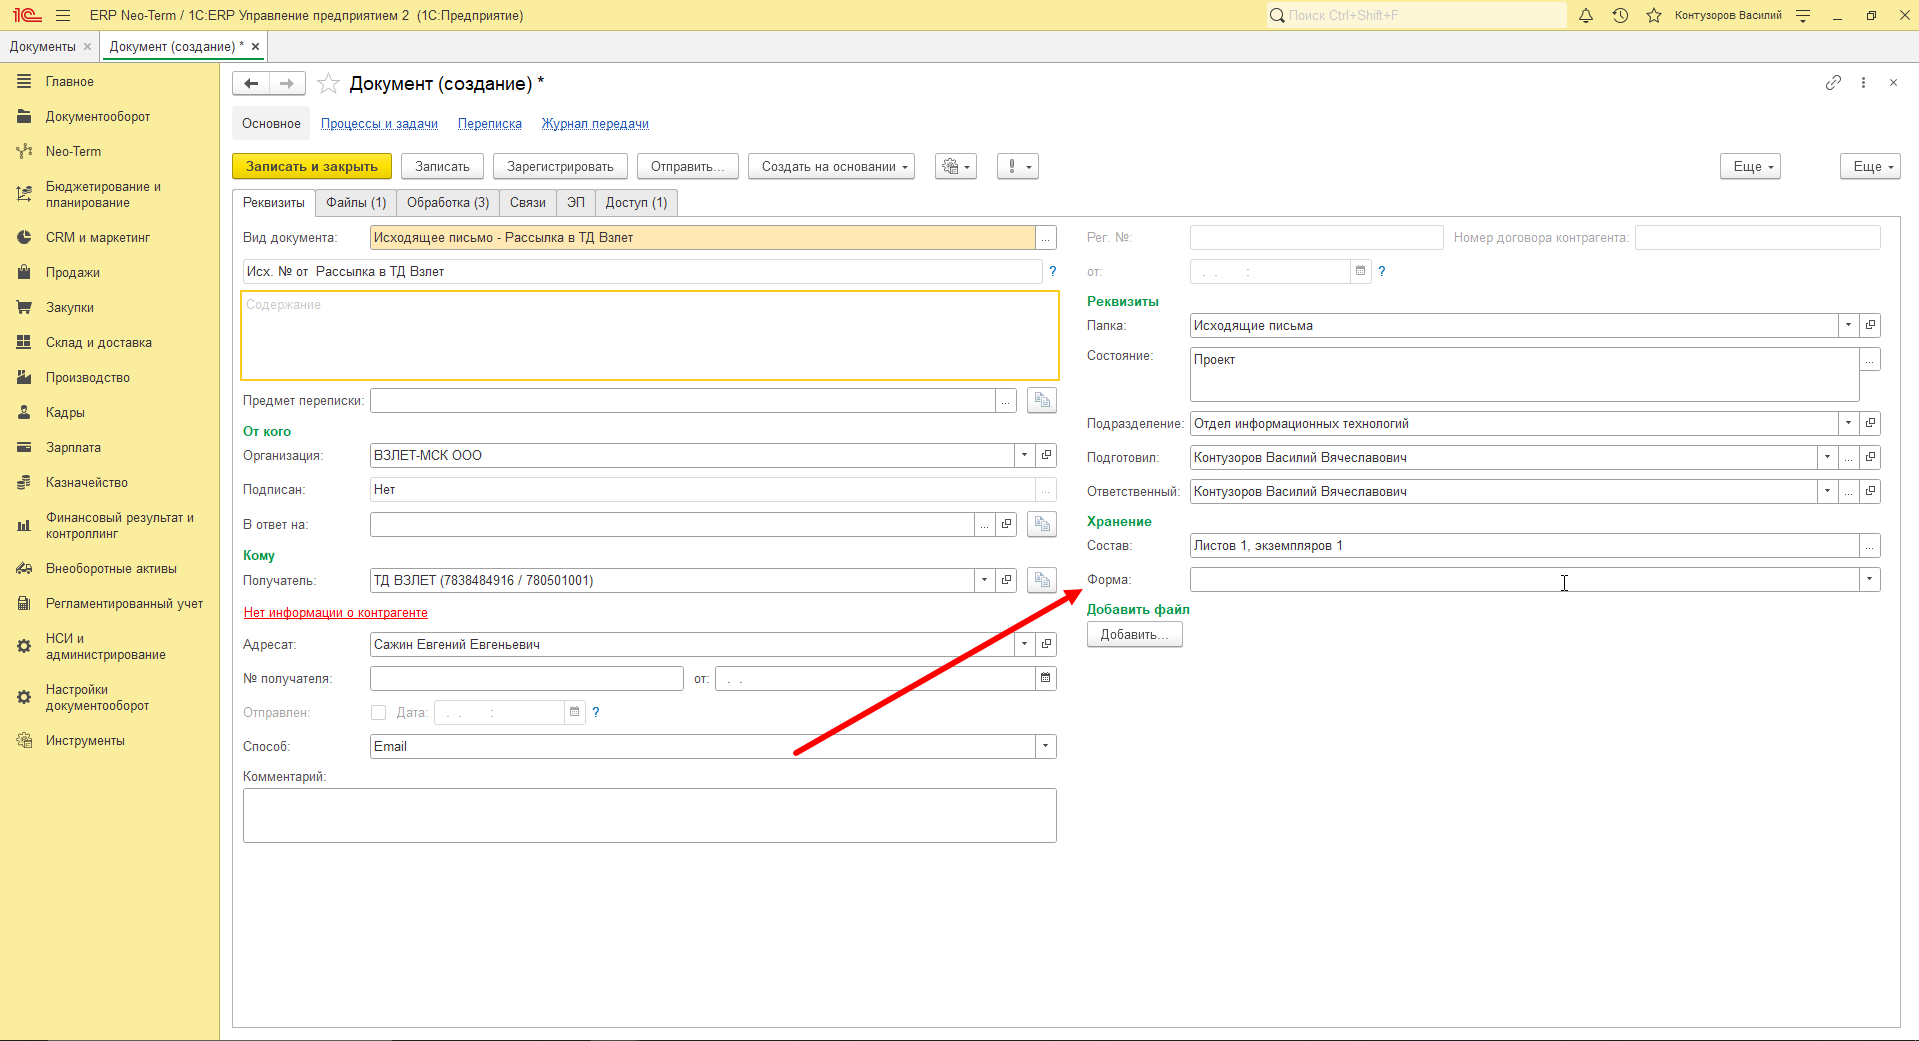Open Организация record with open icon
The image size is (1919, 1041).
pos(1046,455)
